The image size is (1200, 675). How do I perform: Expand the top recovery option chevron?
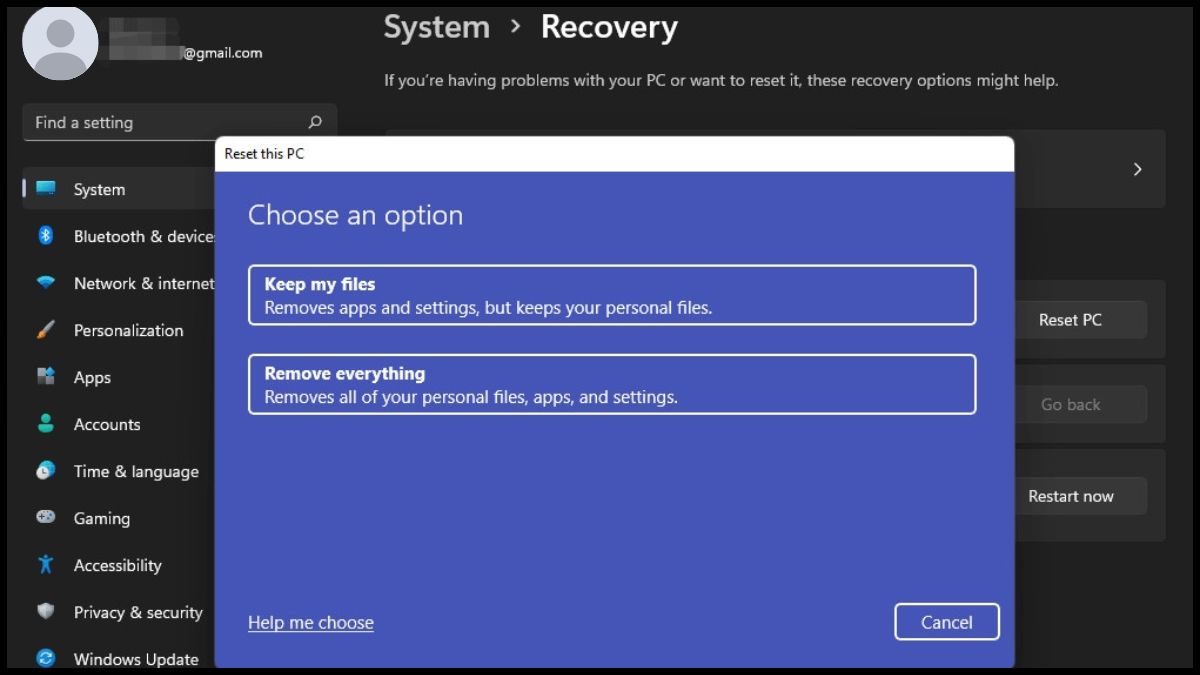[1137, 169]
